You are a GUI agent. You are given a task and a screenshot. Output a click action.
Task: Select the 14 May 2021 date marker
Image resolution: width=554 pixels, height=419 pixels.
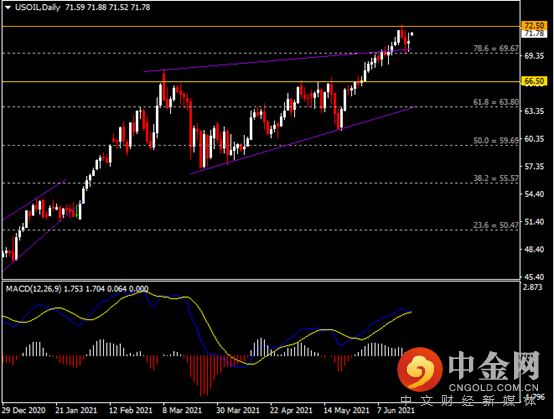[346, 411]
